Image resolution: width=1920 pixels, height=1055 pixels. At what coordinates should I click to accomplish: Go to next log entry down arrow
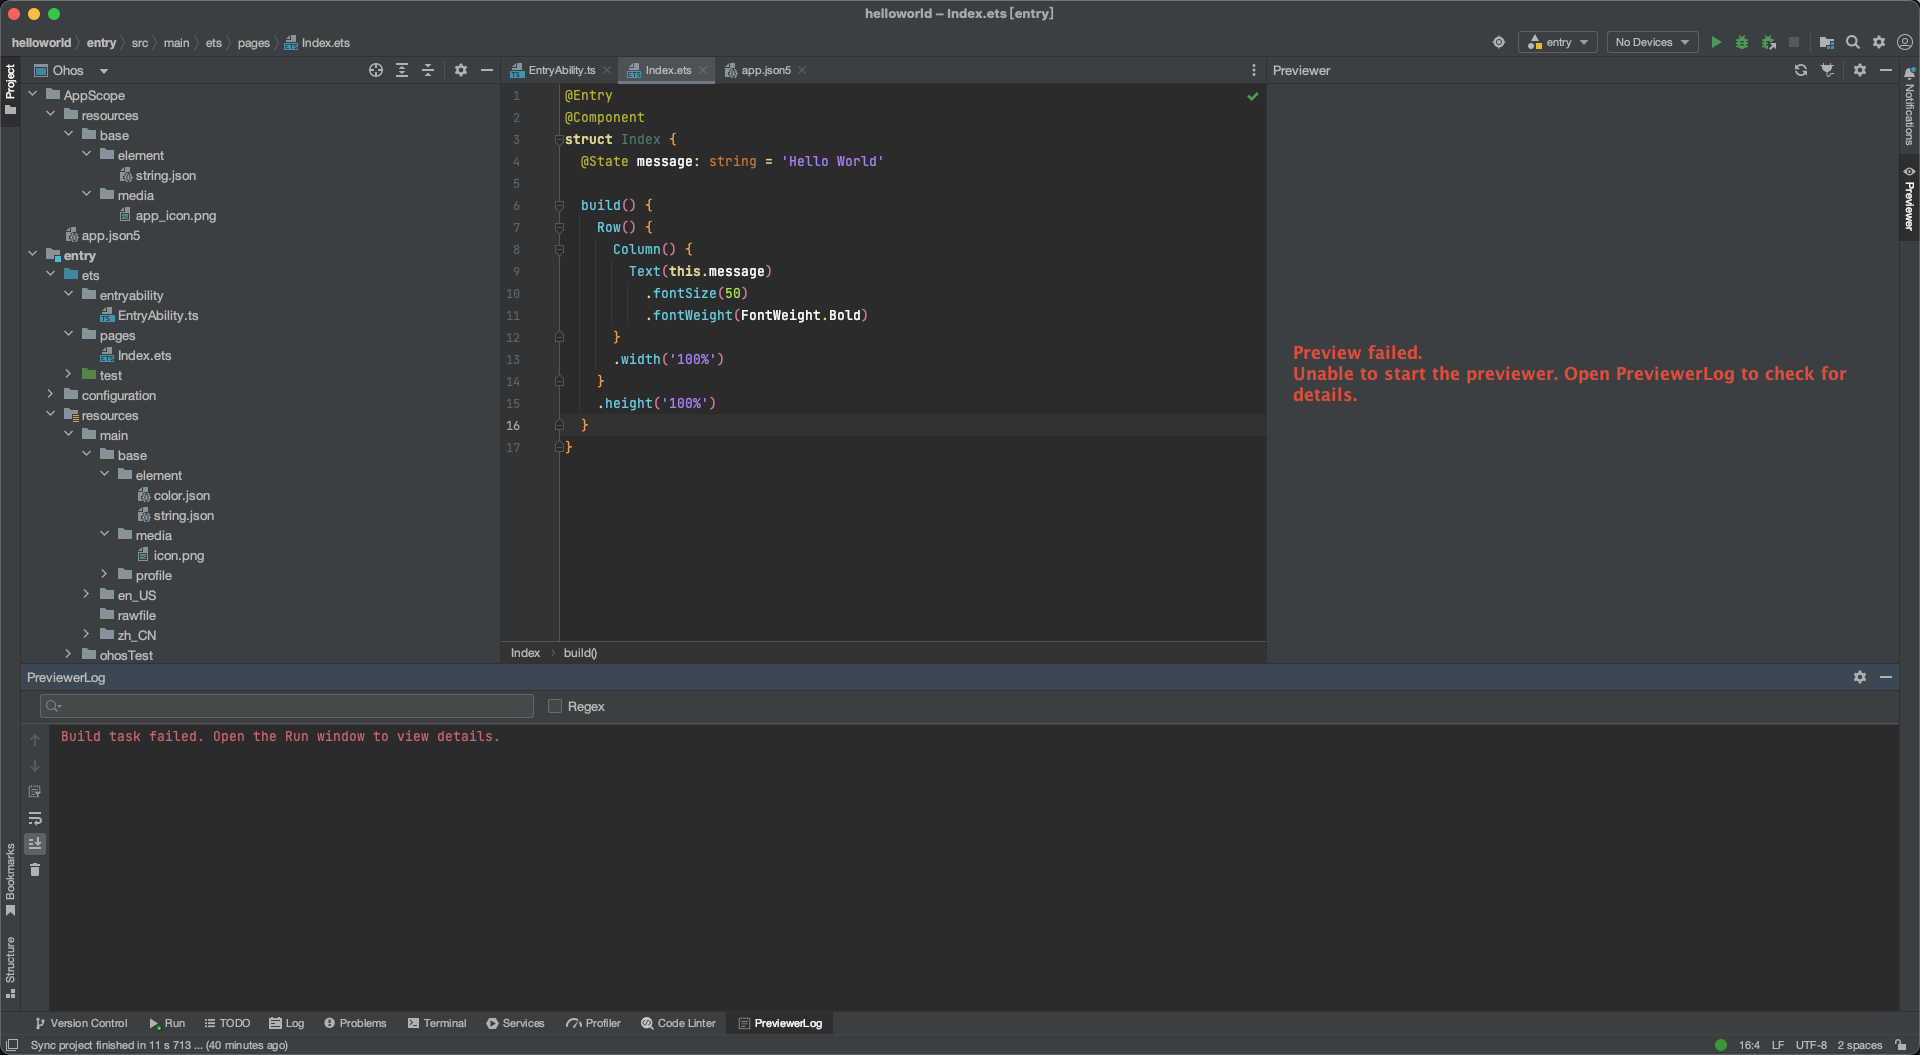(x=35, y=766)
